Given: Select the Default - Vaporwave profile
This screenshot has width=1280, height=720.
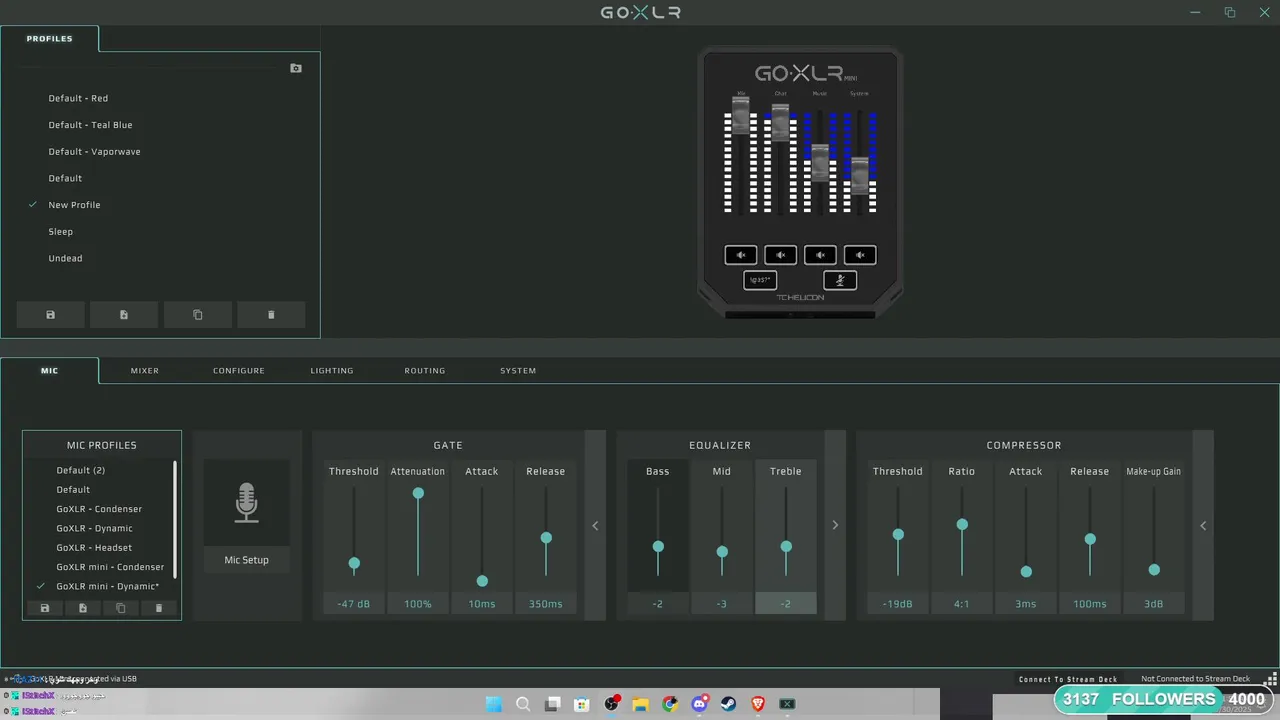Looking at the screenshot, I should tap(94, 152).
